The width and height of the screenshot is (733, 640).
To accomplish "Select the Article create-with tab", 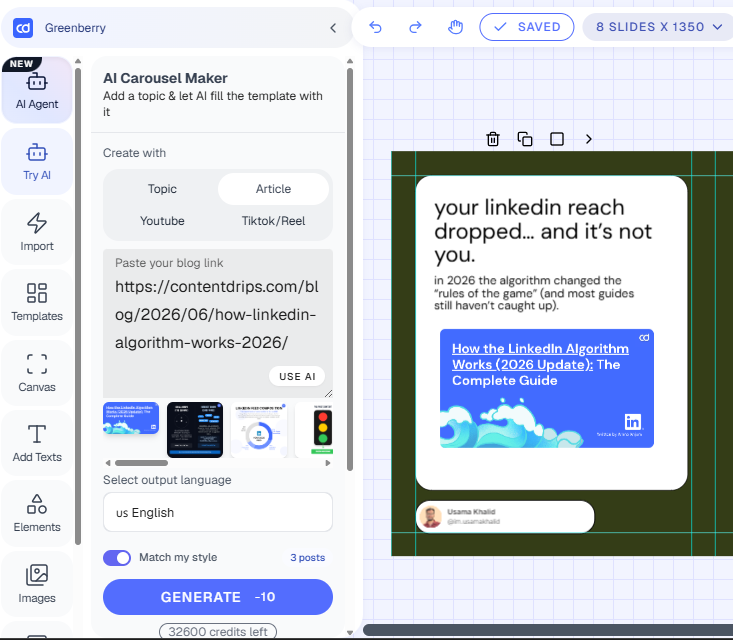I will click(x=273, y=189).
